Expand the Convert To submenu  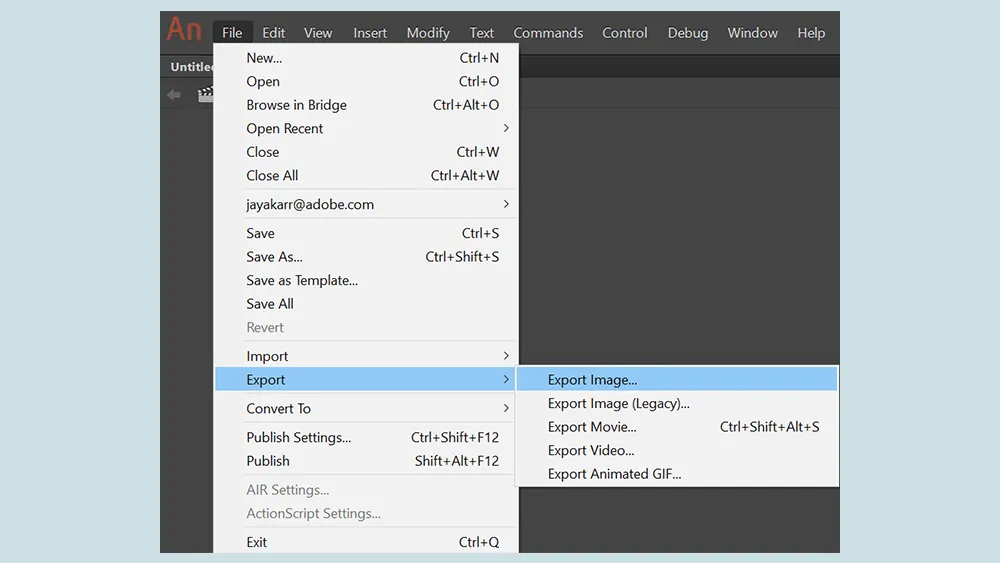(367, 409)
